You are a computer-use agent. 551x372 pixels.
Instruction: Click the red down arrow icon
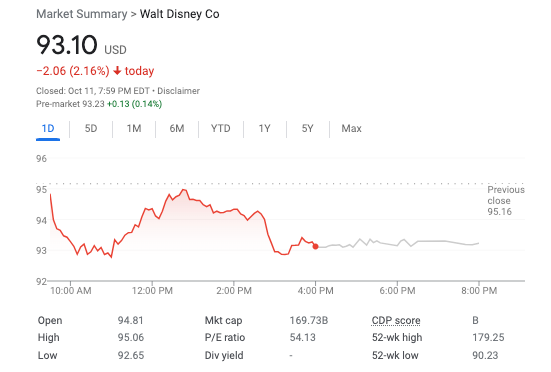[x=117, y=71]
